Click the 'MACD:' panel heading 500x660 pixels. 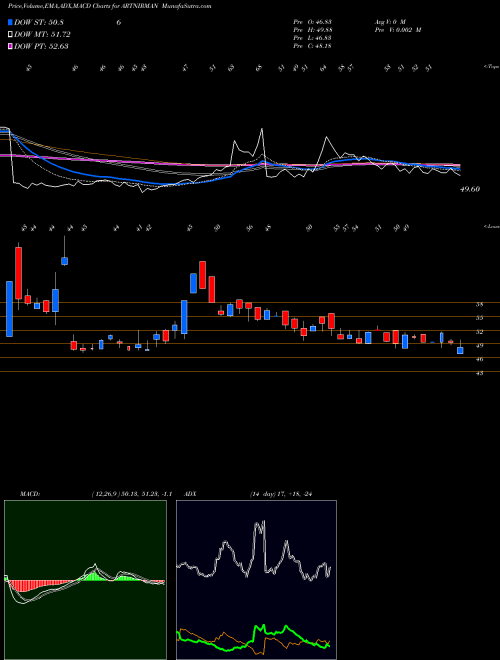tap(29, 494)
